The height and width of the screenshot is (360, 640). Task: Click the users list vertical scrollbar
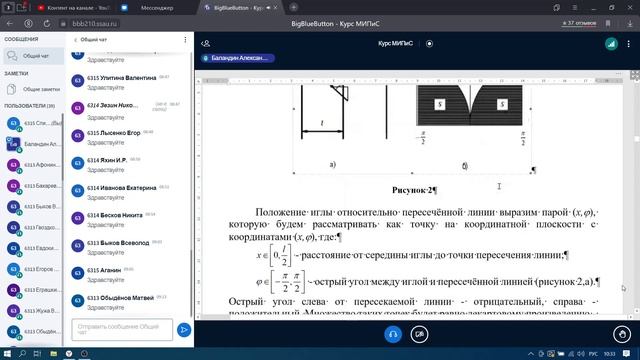62,147
